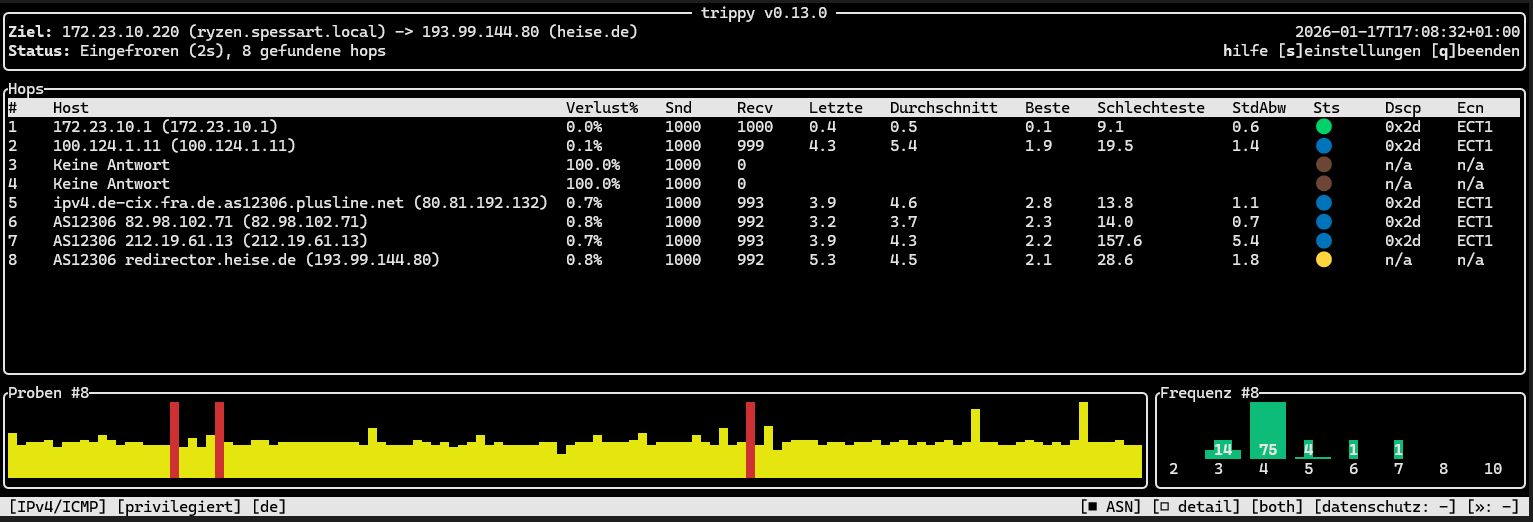Click the yellow status dot for hop 8
The height and width of the screenshot is (522, 1533).
click(x=1324, y=260)
